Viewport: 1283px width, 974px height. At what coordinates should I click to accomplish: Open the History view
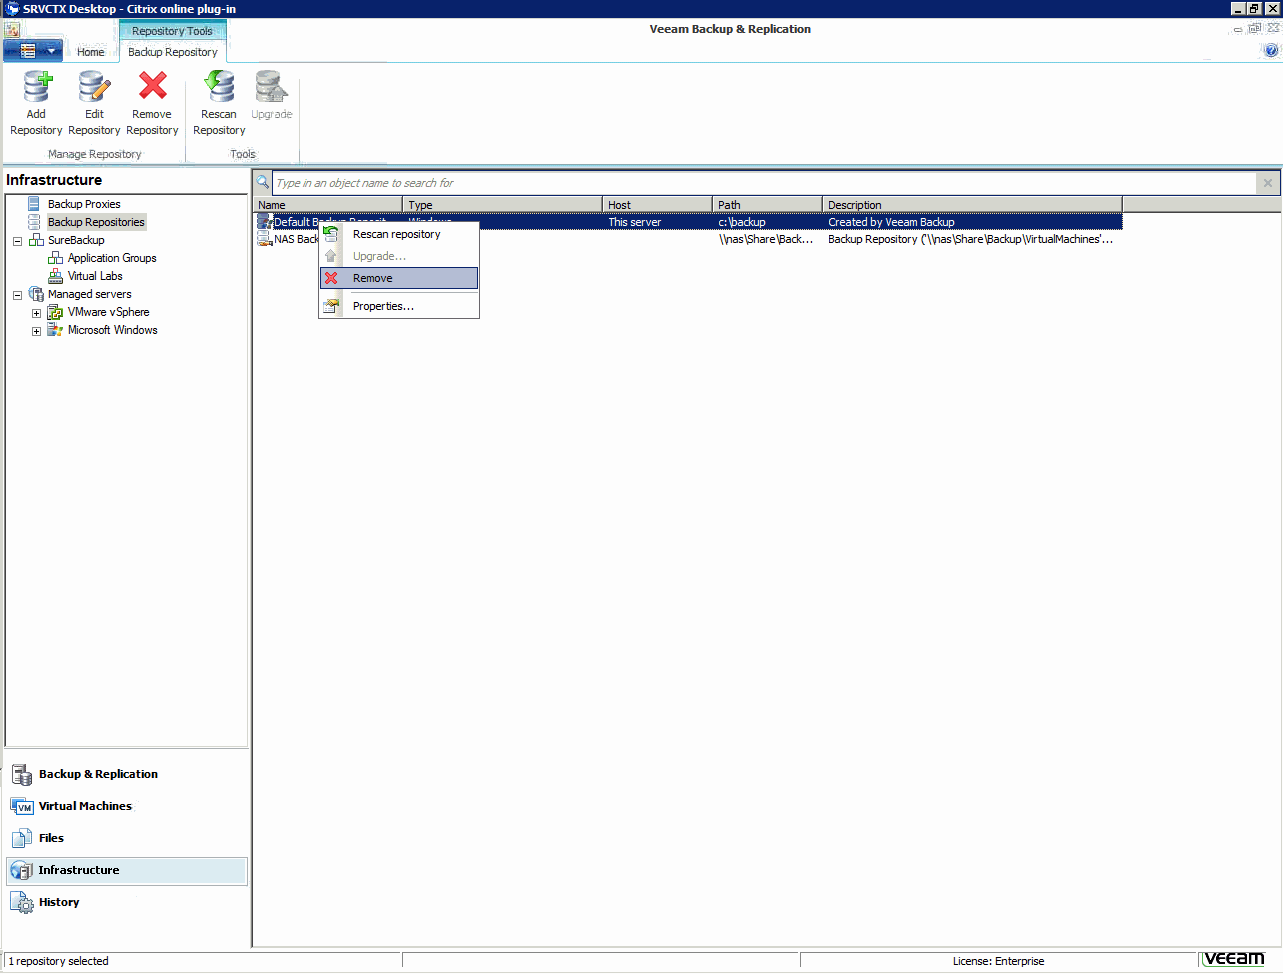(x=127, y=902)
